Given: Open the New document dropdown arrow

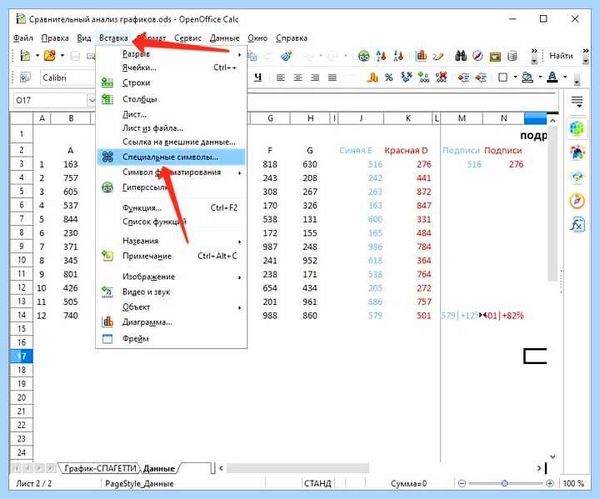Looking at the screenshot, I should click(x=37, y=56).
